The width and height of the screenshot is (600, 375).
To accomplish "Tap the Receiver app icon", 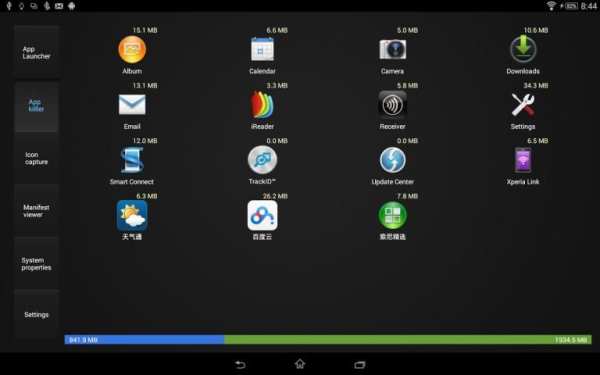I will pyautogui.click(x=393, y=104).
